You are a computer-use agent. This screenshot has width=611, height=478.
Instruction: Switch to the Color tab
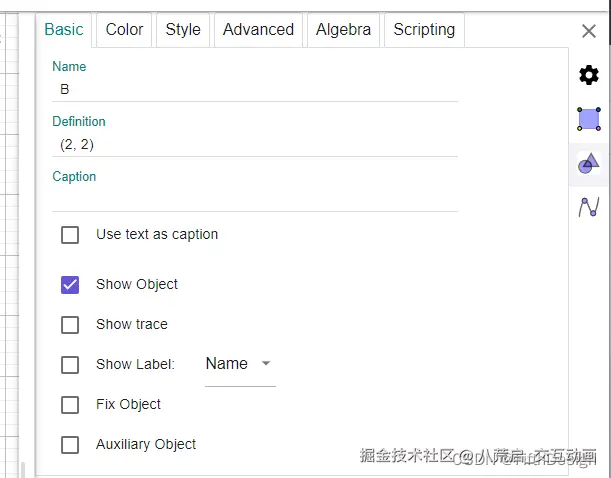click(124, 30)
